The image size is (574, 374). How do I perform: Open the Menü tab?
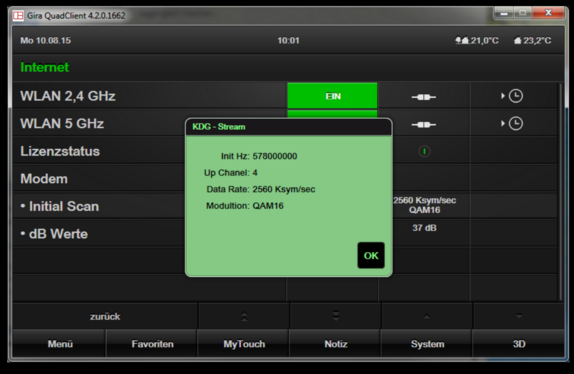(60, 344)
